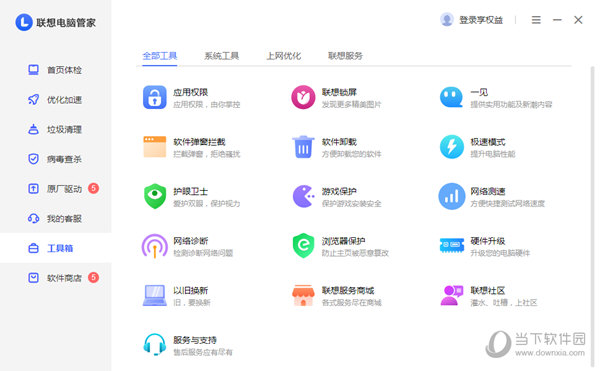Viewport: 600px width, 371px height.
Task: Select 垃圾清理 in sidebar
Action: click(55, 129)
